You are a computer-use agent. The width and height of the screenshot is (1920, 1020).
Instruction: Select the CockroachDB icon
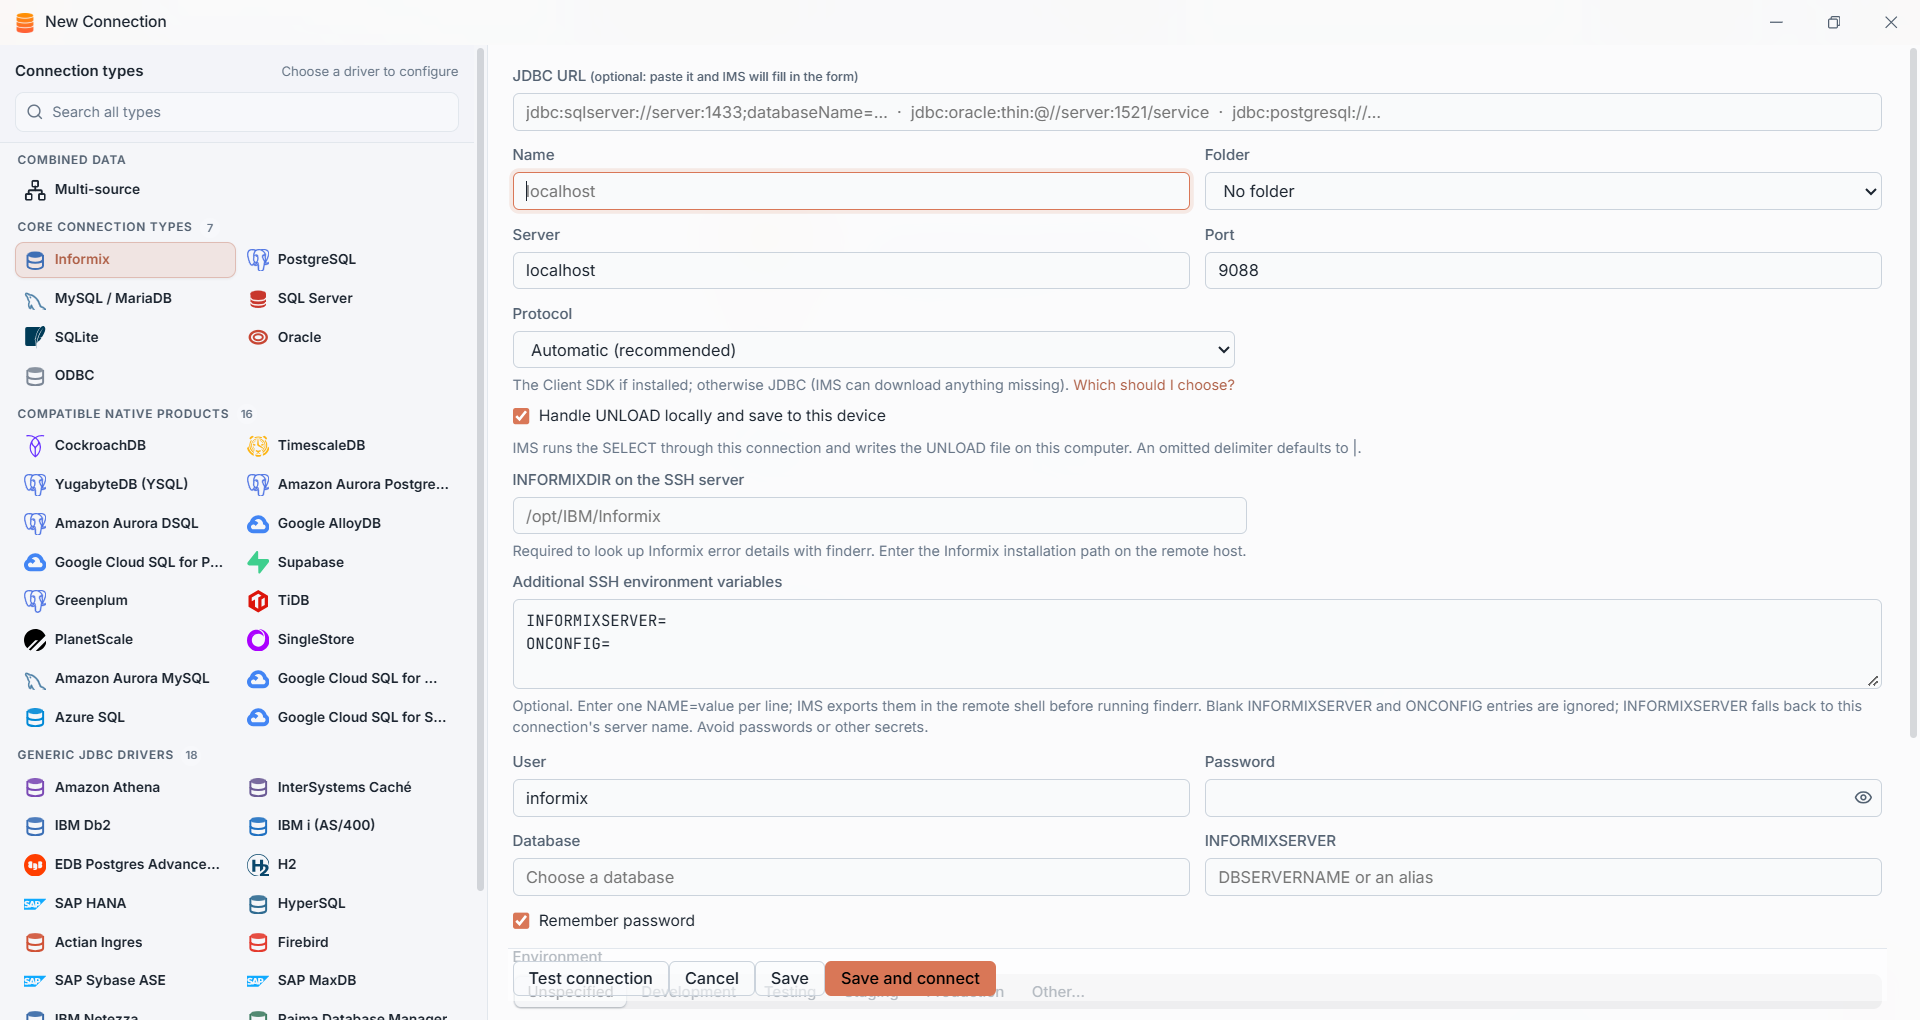35,446
